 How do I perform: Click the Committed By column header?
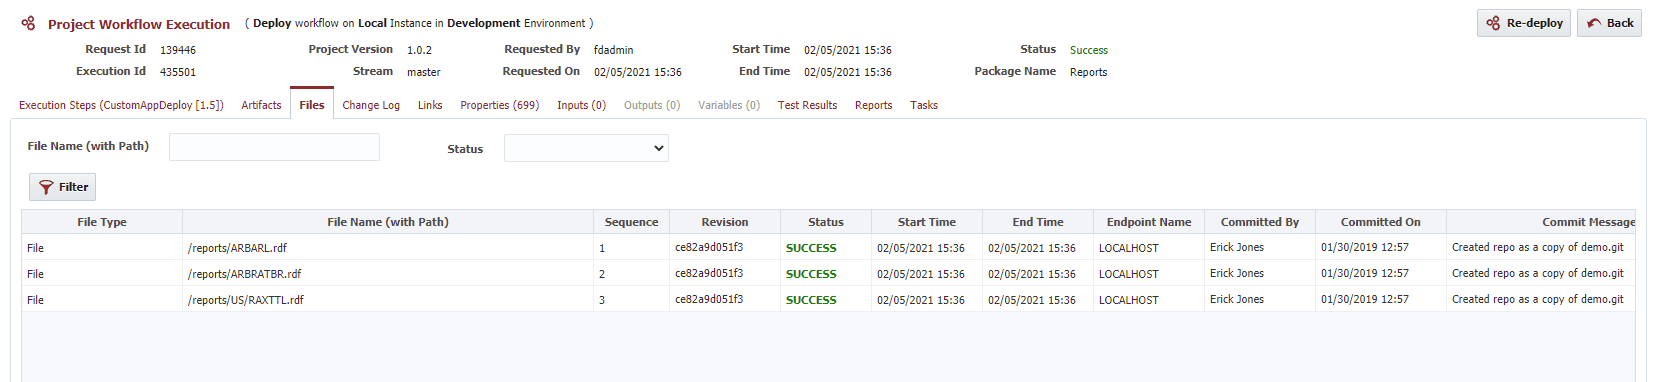(1259, 222)
